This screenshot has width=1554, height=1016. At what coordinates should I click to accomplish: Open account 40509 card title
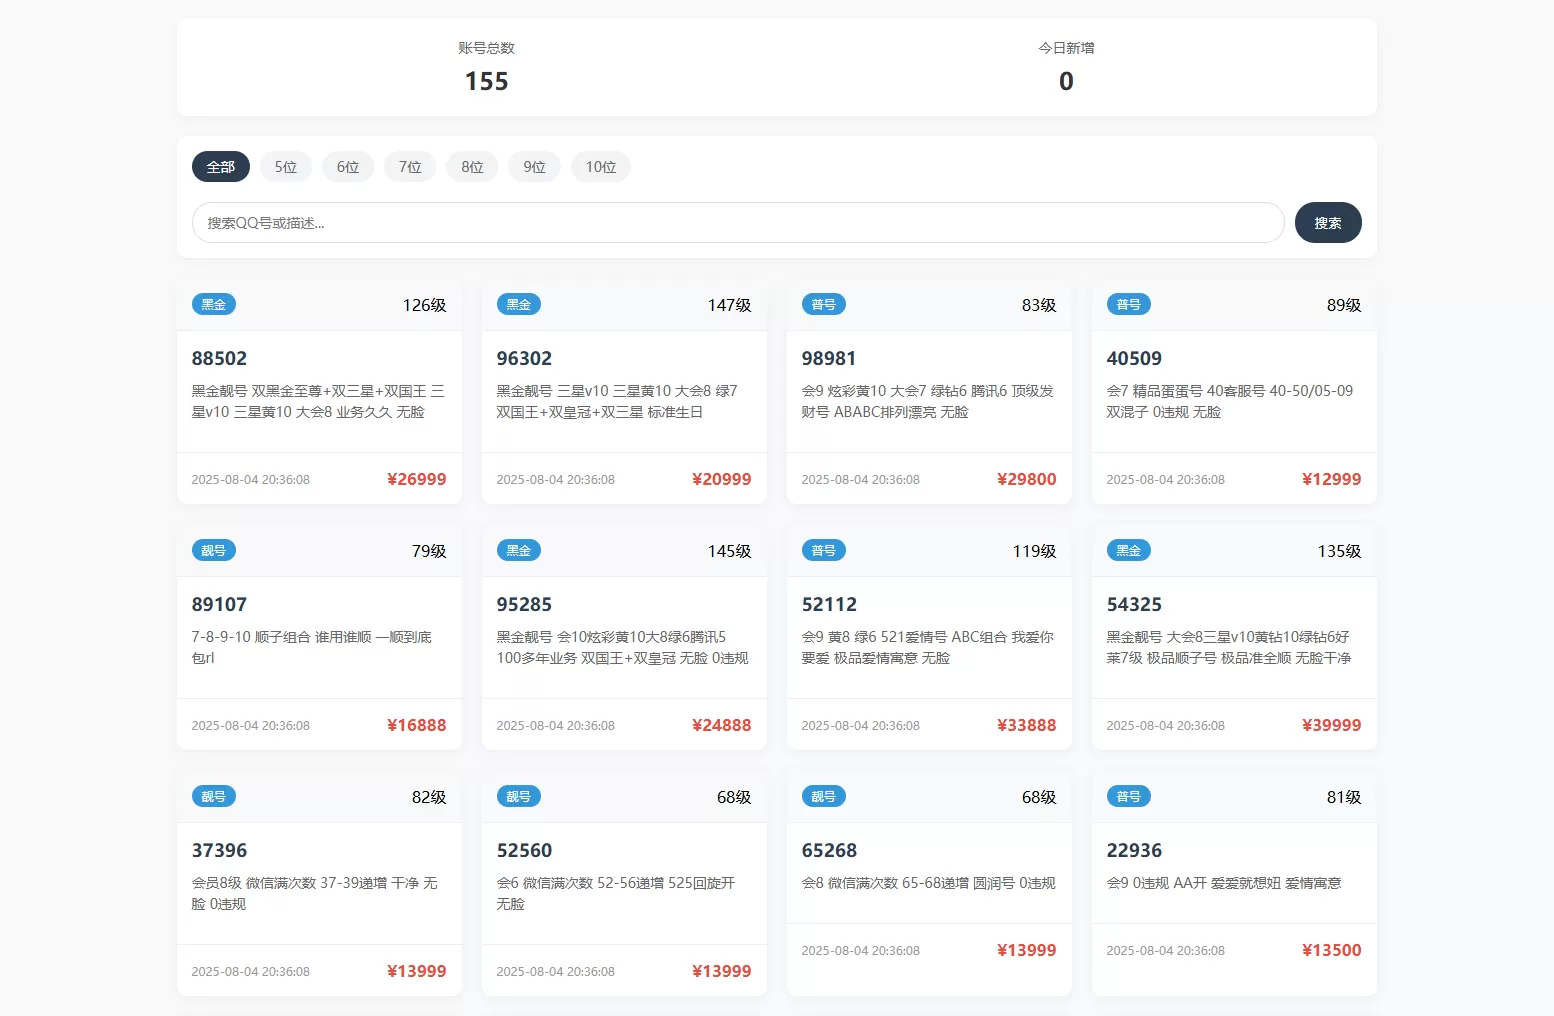tap(1134, 358)
